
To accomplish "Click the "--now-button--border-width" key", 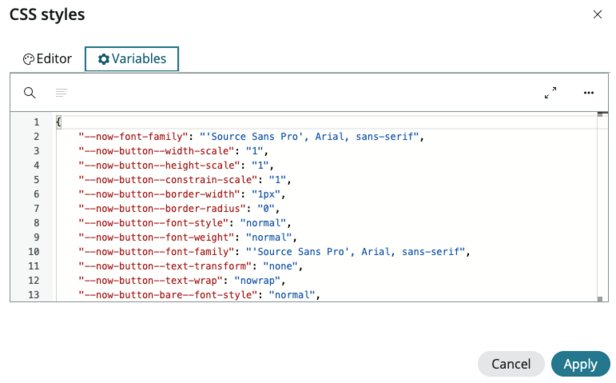I will coord(159,194).
